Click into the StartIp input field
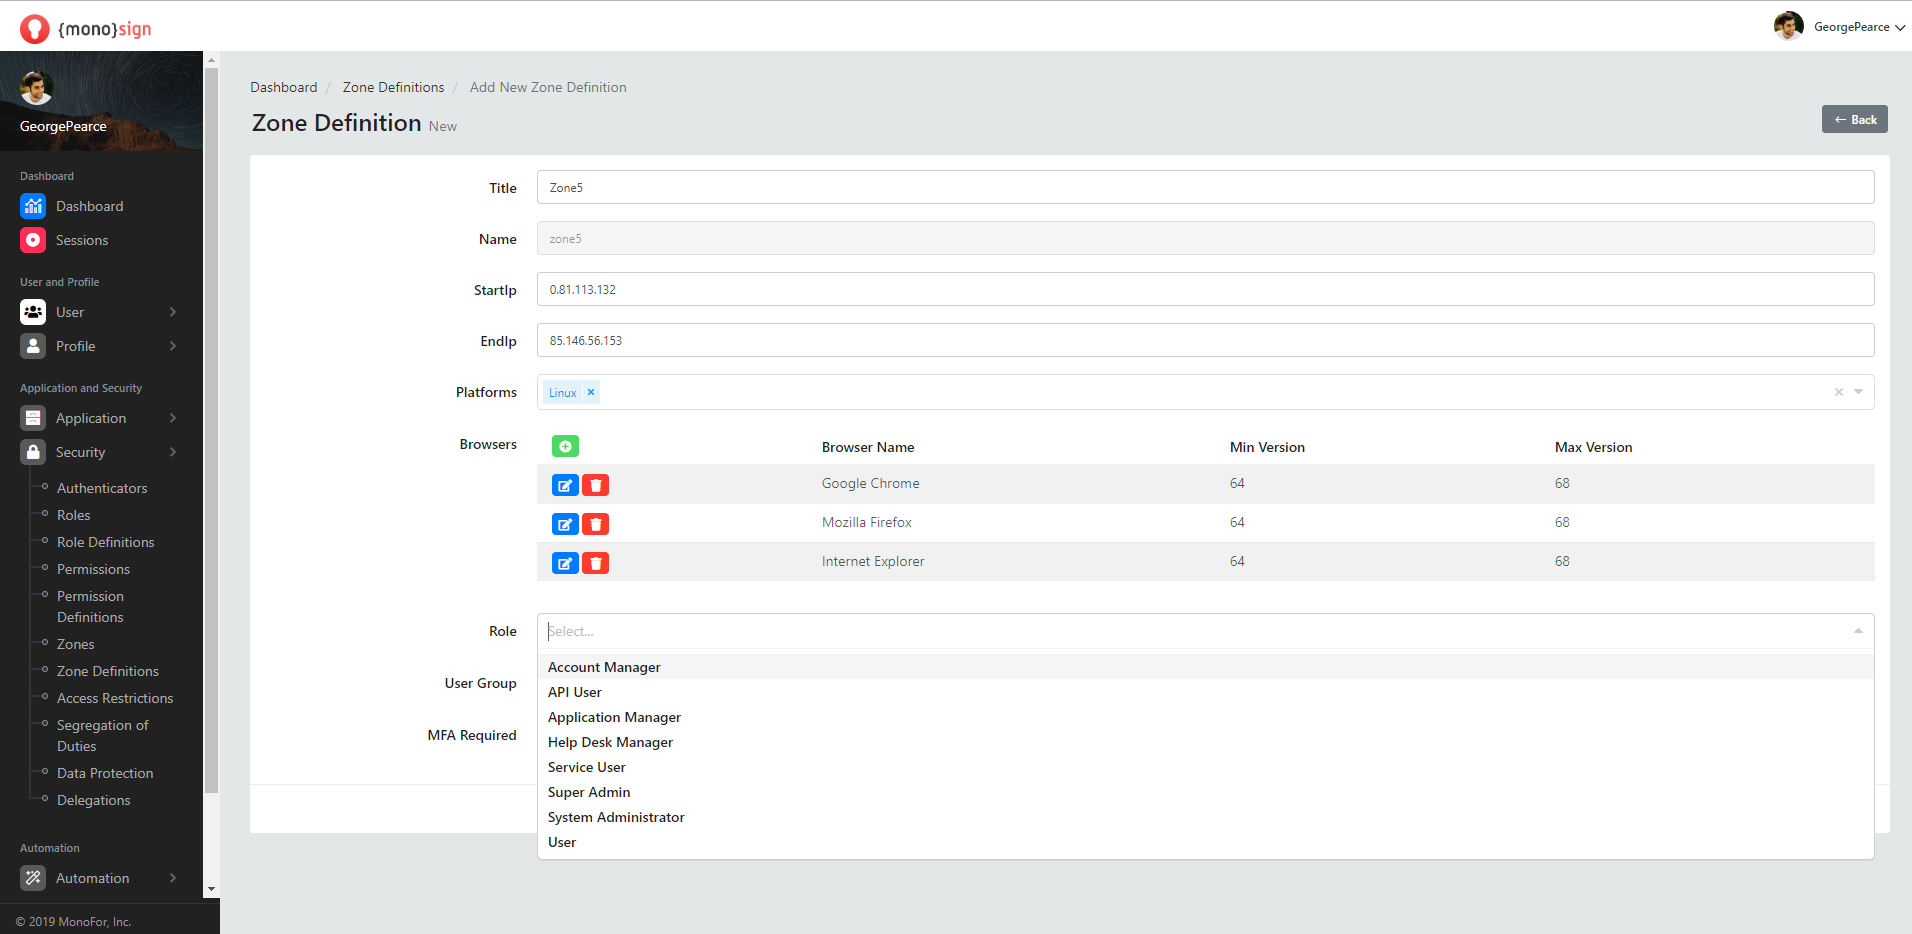1912x934 pixels. click(1205, 290)
